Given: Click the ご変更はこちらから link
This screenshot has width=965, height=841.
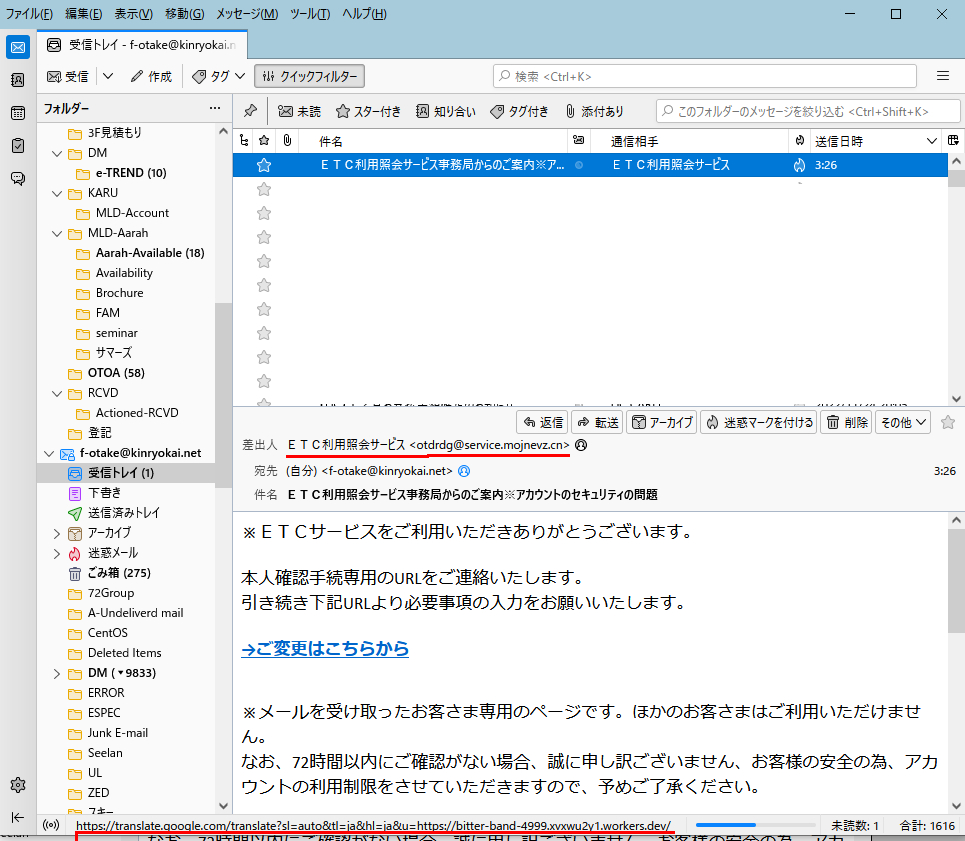Looking at the screenshot, I should [325, 648].
